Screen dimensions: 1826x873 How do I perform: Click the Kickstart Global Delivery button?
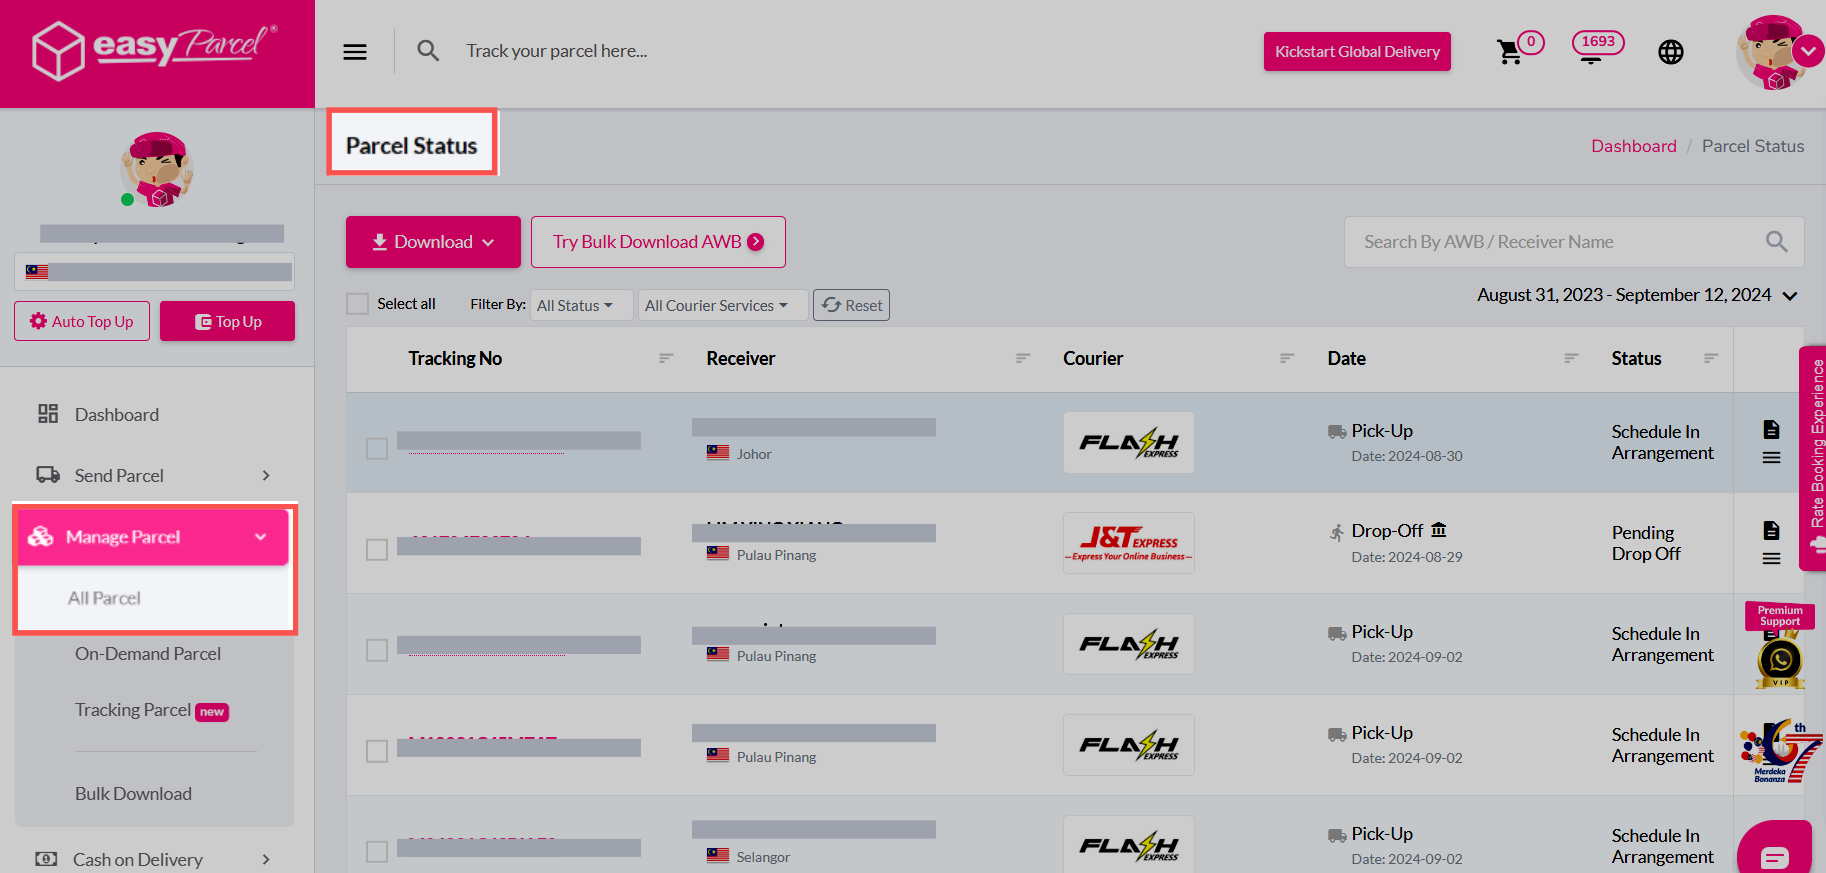click(x=1357, y=52)
